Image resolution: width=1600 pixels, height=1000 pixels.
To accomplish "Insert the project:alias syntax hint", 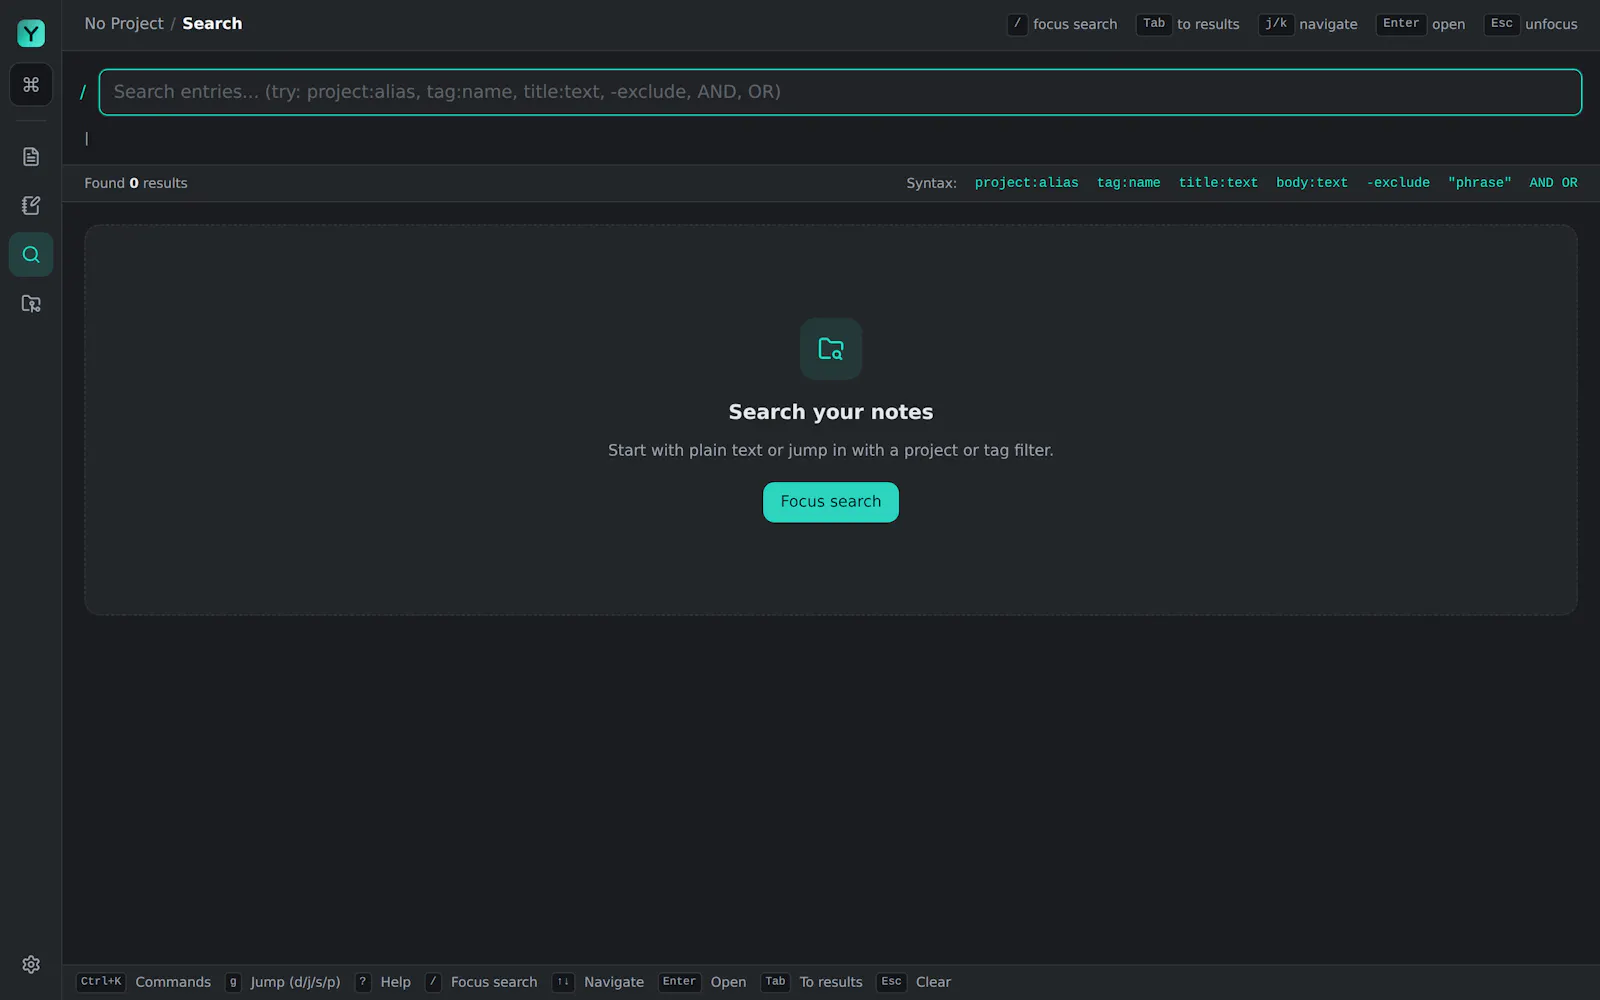I will point(1026,183).
